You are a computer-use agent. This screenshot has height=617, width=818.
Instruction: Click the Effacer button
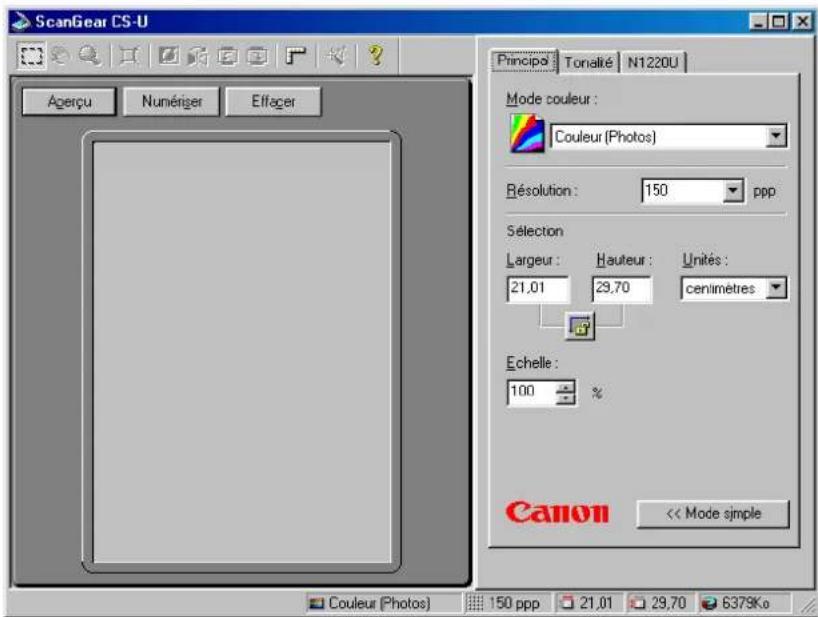pyautogui.click(x=273, y=101)
